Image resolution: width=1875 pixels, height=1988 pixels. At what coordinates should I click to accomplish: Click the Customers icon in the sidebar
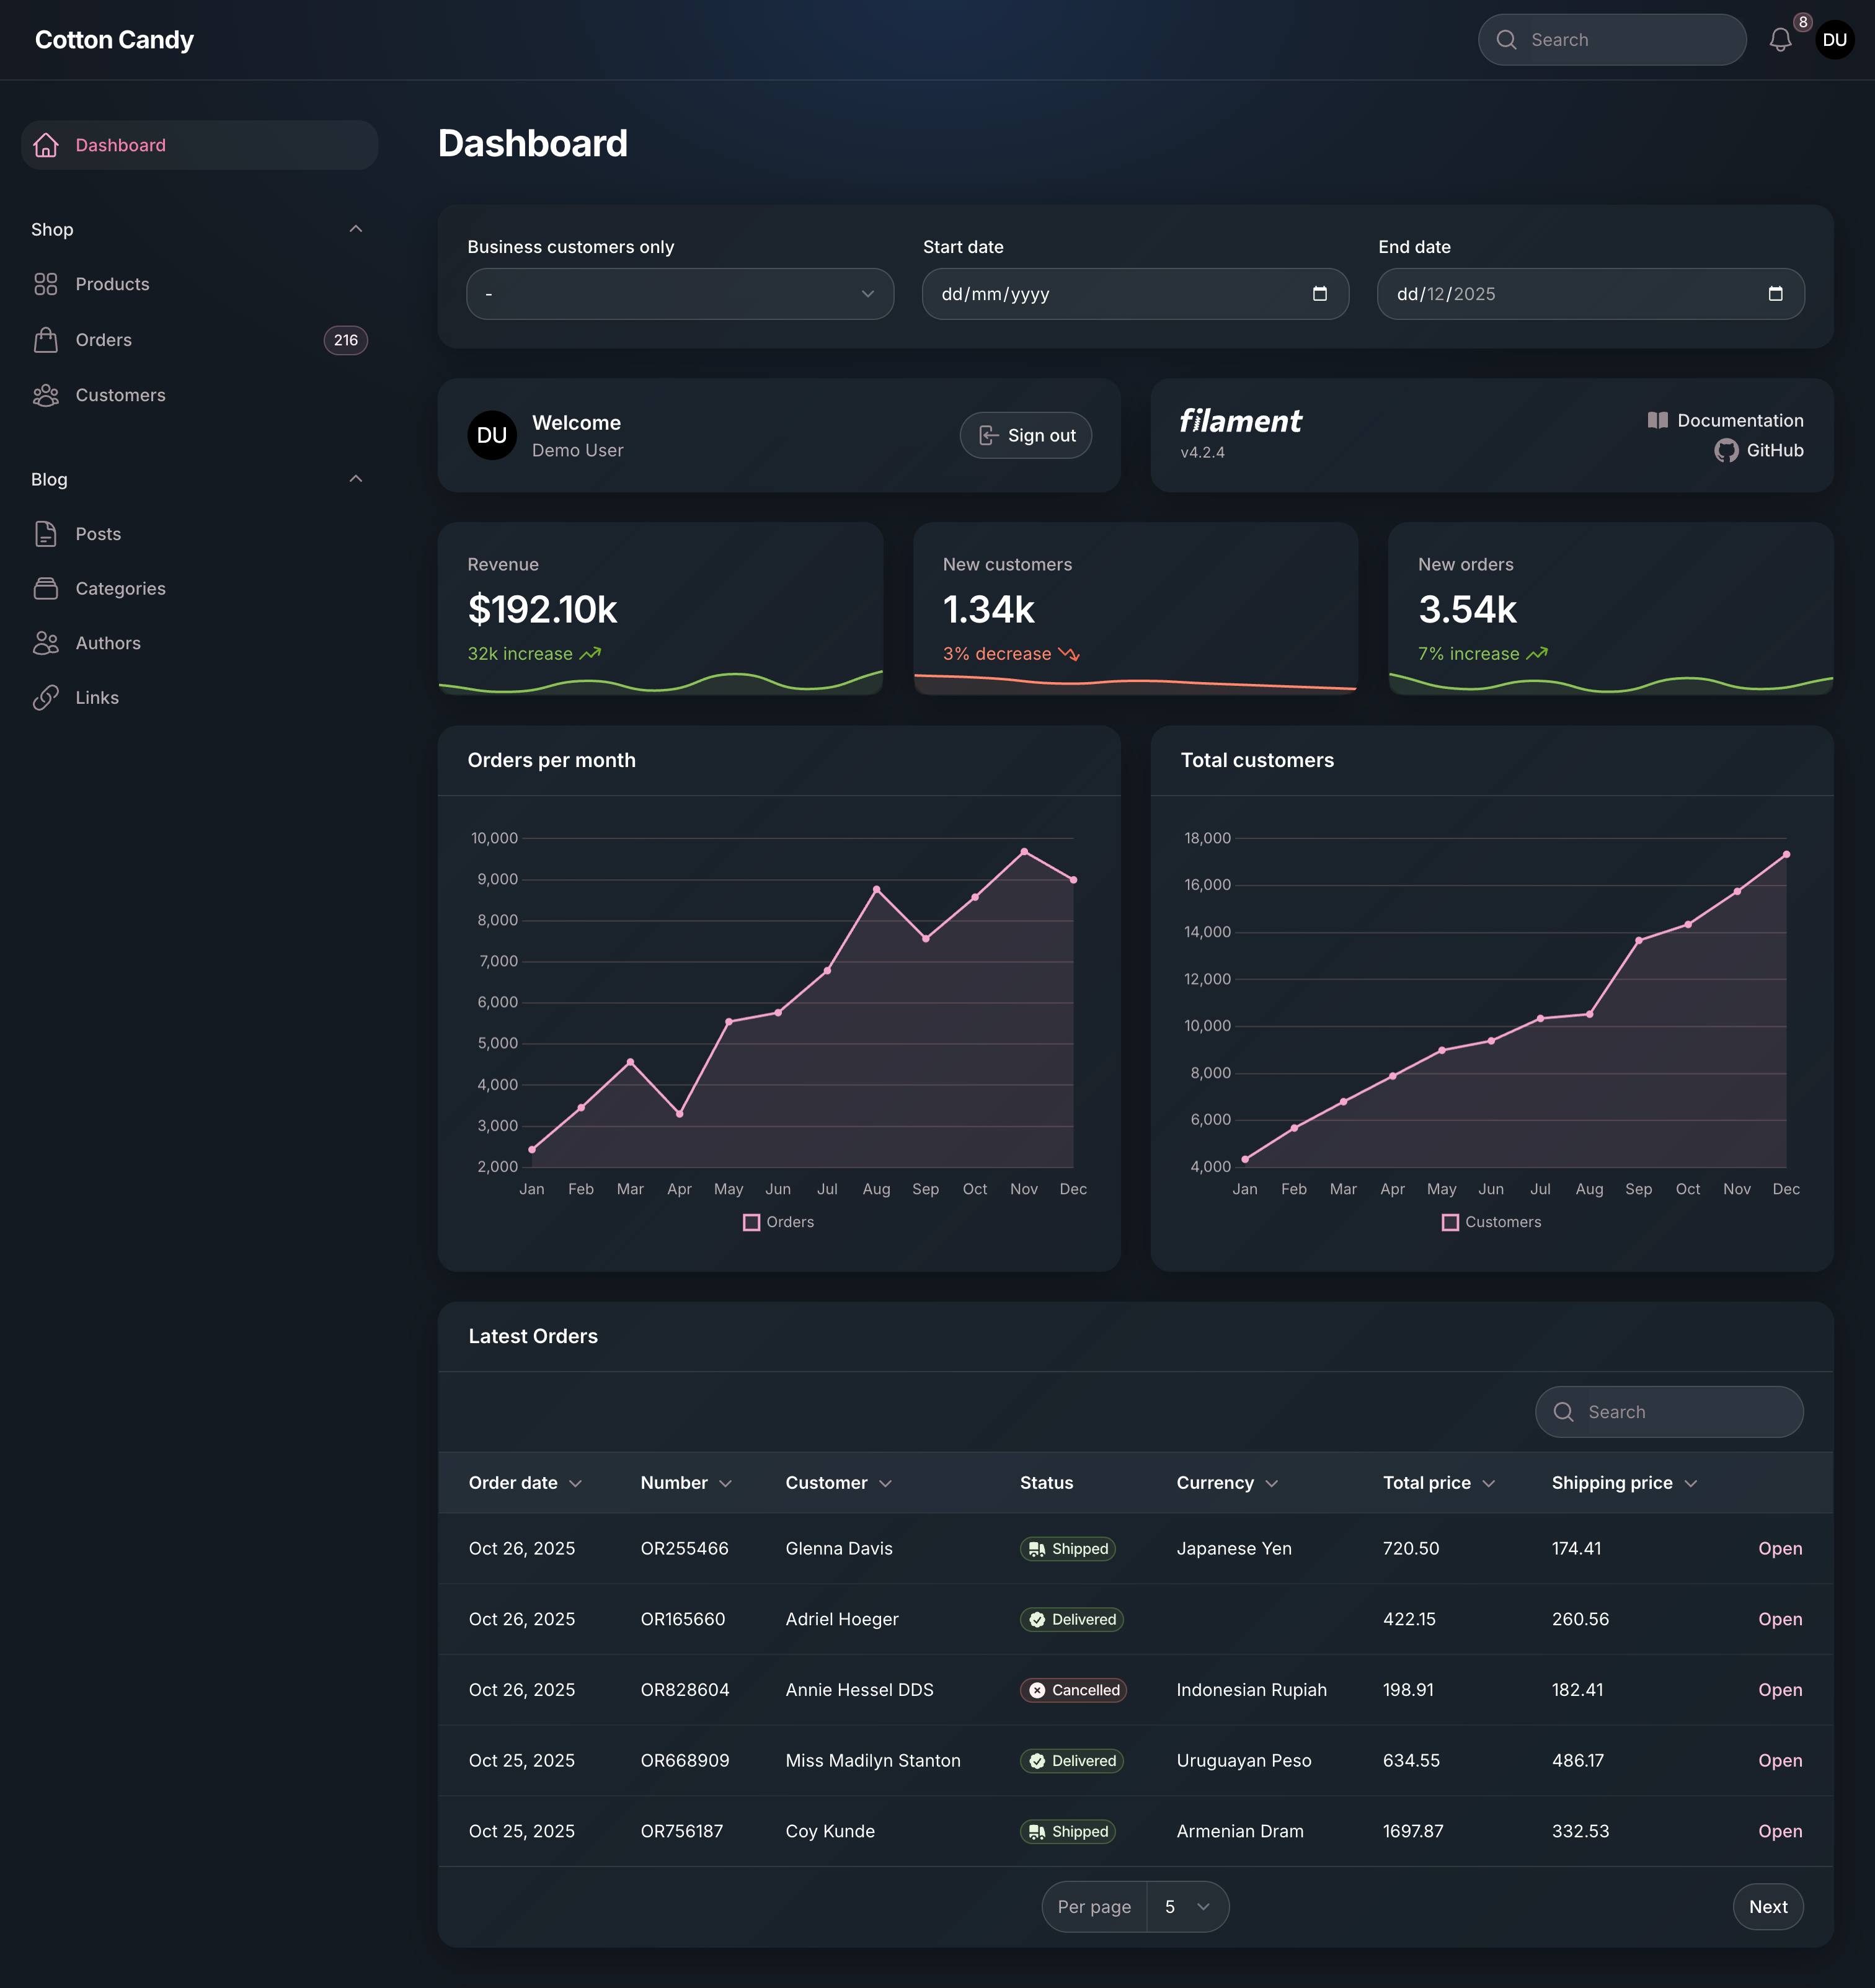click(46, 395)
